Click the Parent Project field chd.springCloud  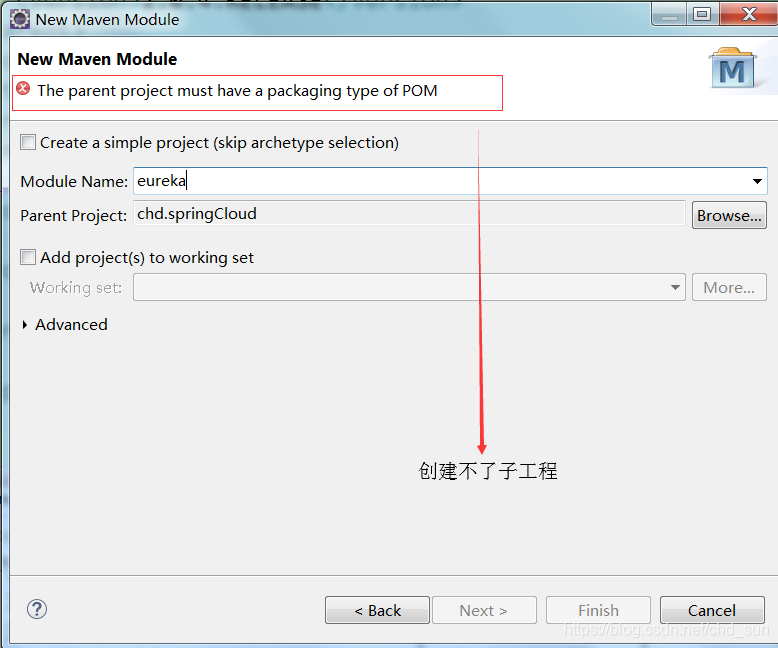[x=409, y=214]
